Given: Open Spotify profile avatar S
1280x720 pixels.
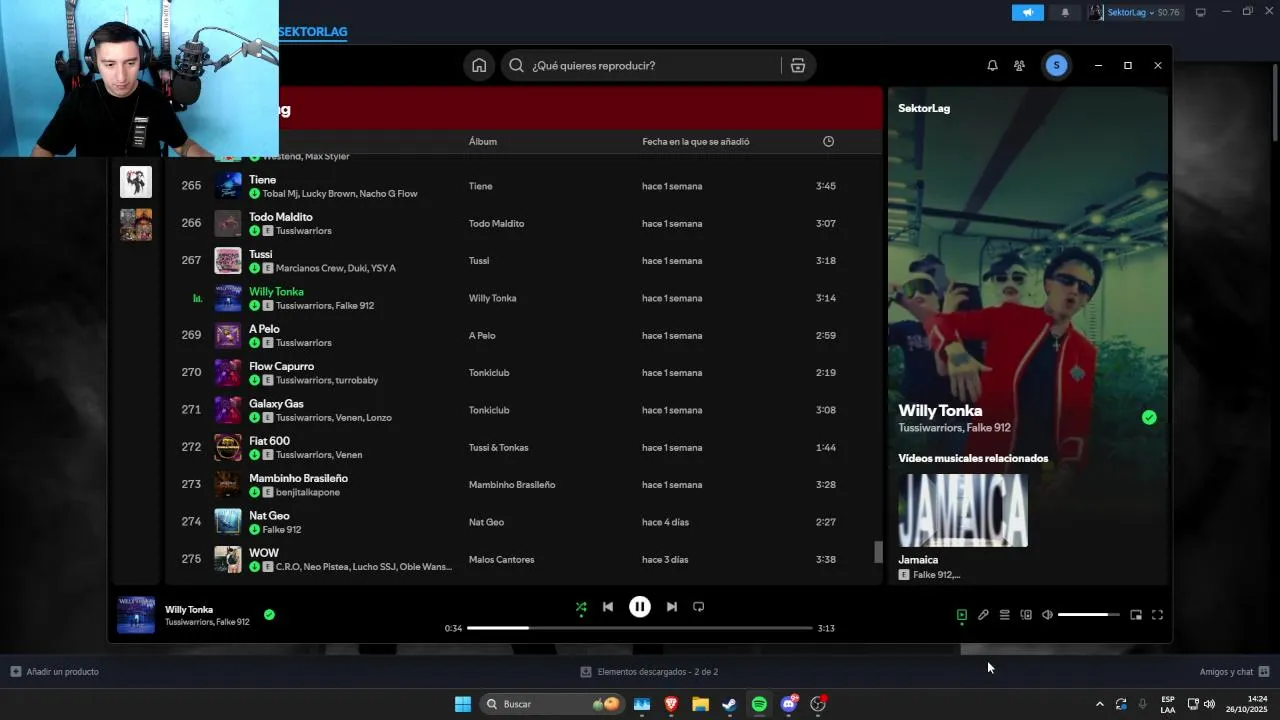Looking at the screenshot, I should (1056, 65).
